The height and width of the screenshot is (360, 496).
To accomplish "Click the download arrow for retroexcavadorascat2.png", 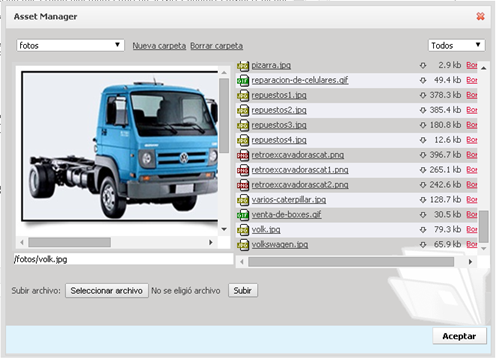I will click(x=423, y=185).
